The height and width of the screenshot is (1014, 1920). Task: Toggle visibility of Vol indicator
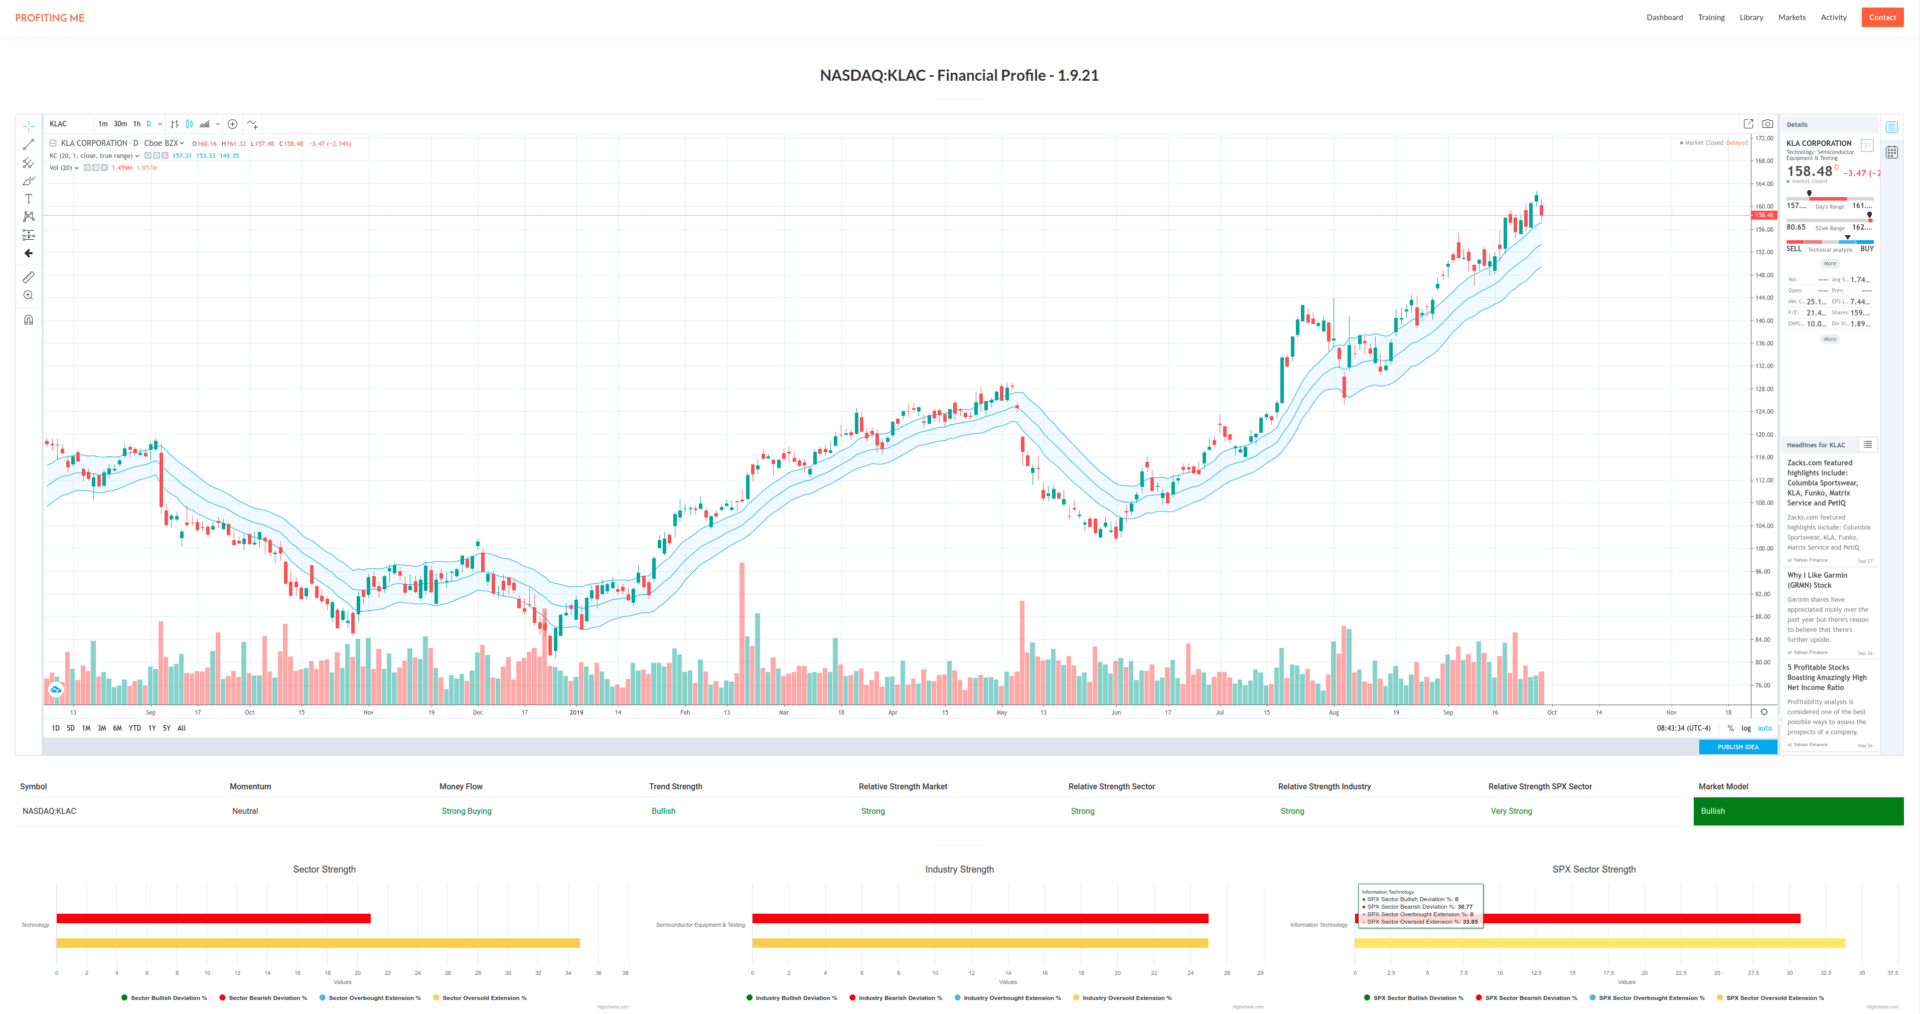[88, 168]
